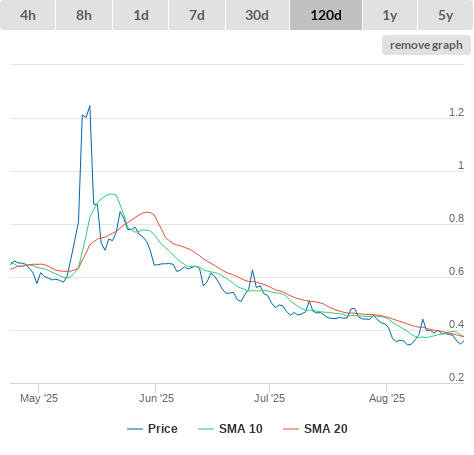Switch to the 8h time range
This screenshot has height=455, width=474.
point(84,15)
